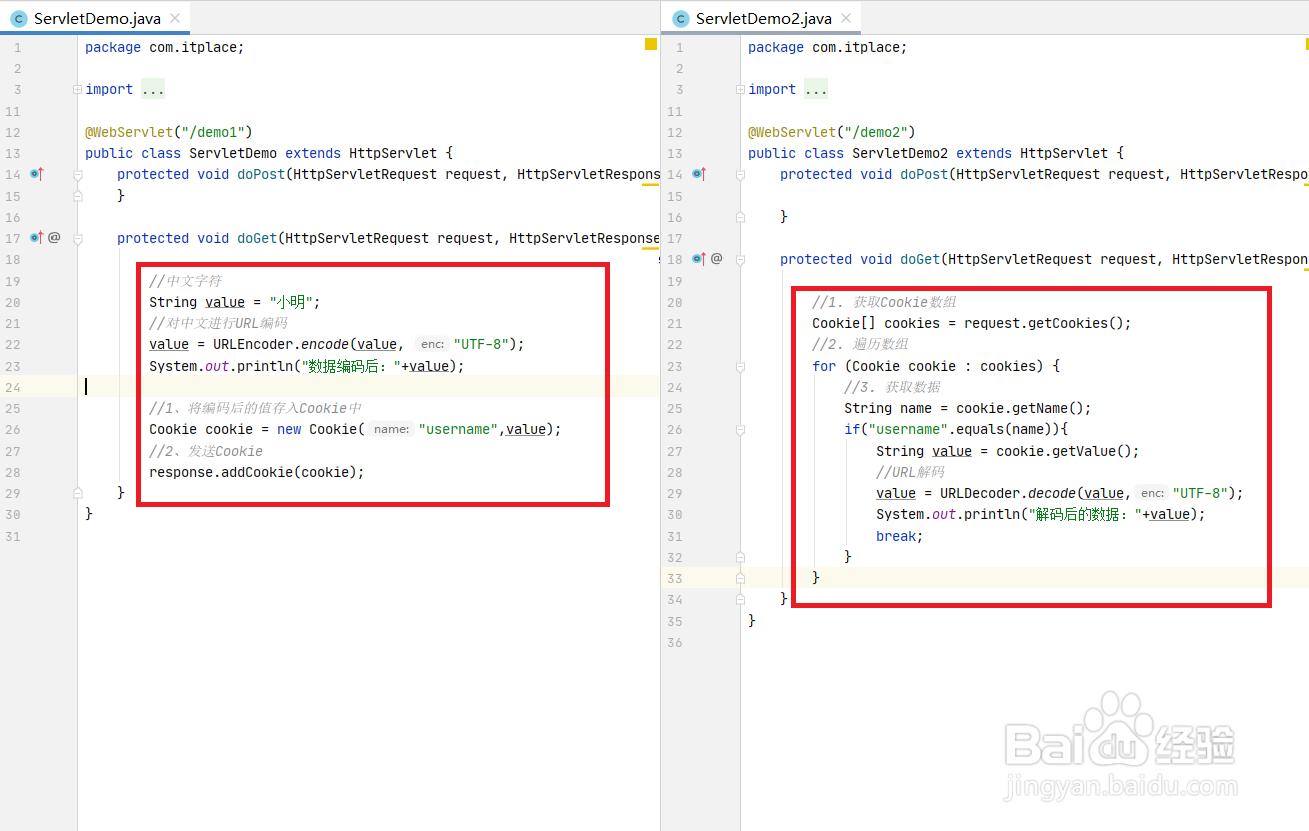Click class name ServletDemo2 in its declaration
The height and width of the screenshot is (831, 1309).
900,153
